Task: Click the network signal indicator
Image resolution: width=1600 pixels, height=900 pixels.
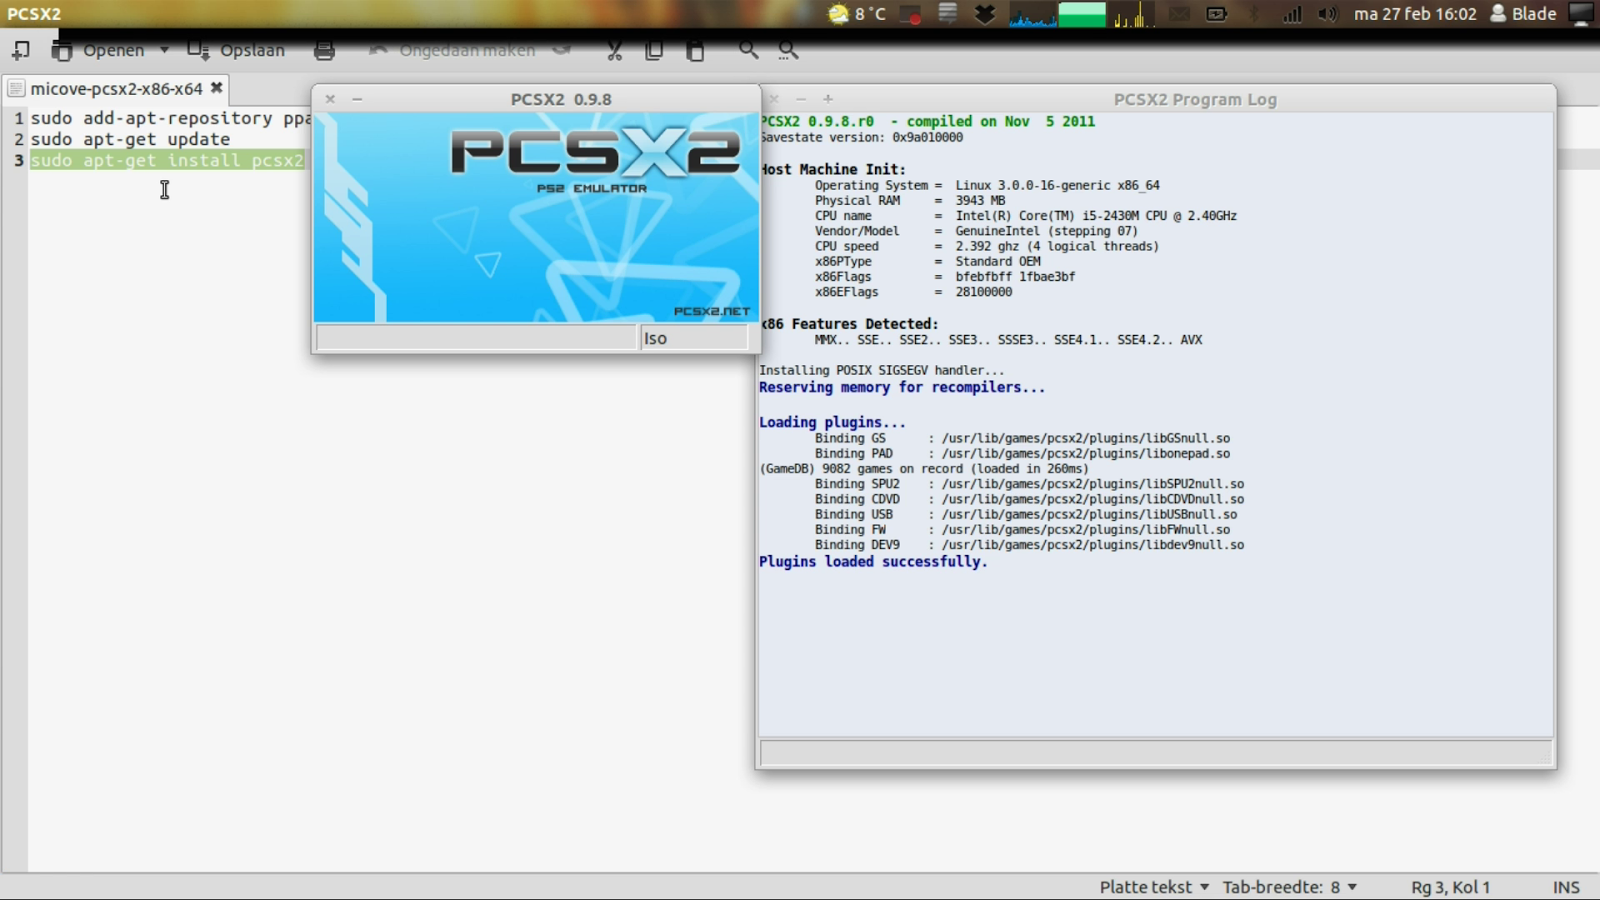Action: pos(1291,14)
